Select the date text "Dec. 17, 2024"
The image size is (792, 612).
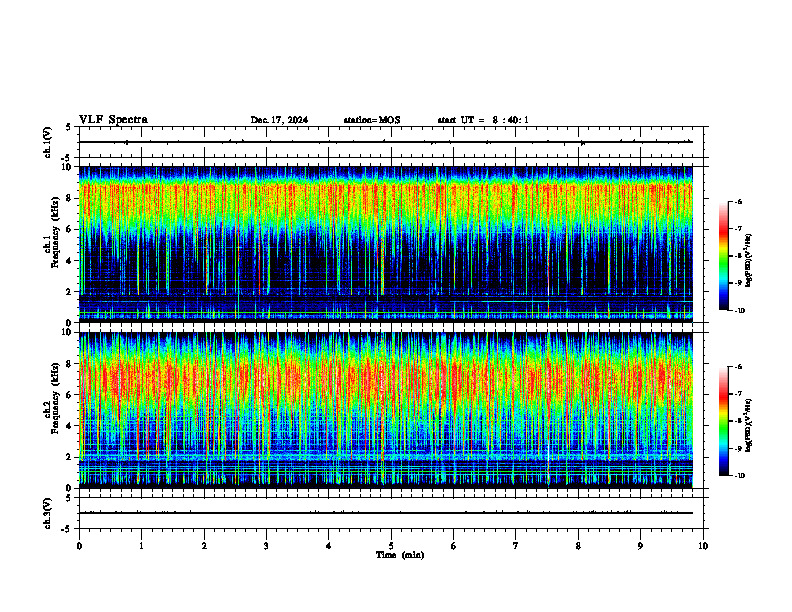point(279,120)
